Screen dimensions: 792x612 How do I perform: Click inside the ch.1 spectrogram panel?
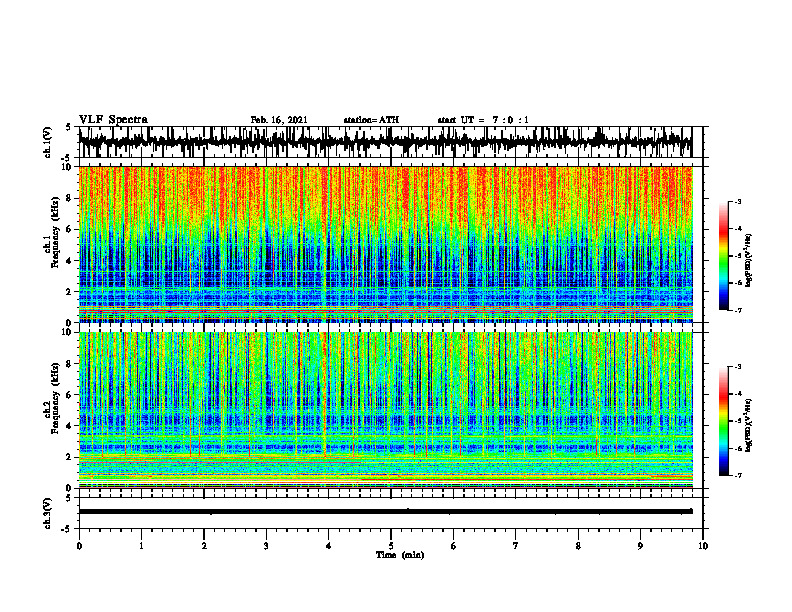click(386, 244)
